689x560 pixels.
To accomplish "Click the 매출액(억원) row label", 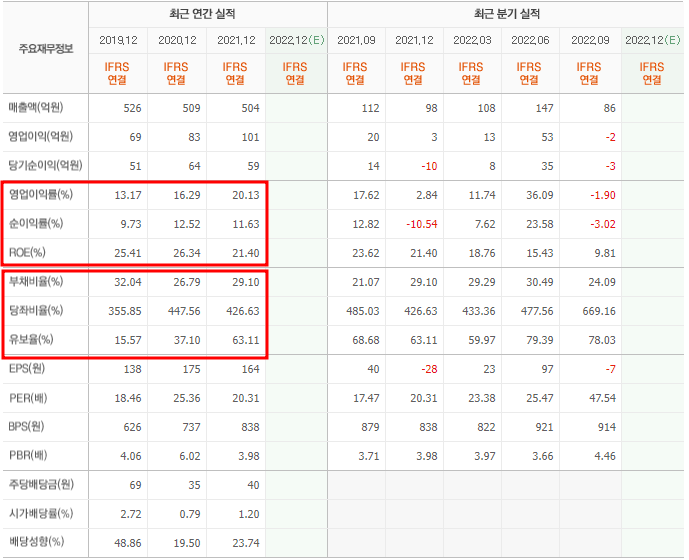I will point(36,108).
